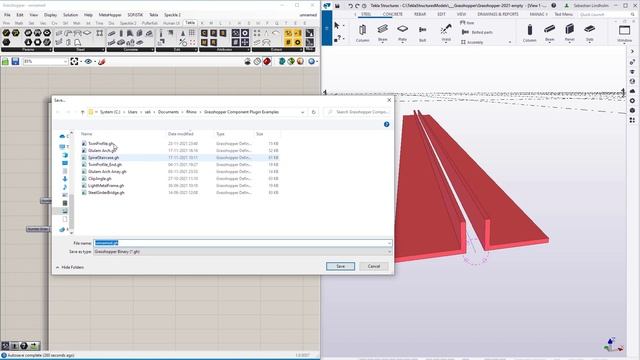
Task: Click the blue globe icon in canvas toolbar
Action: (312, 61)
